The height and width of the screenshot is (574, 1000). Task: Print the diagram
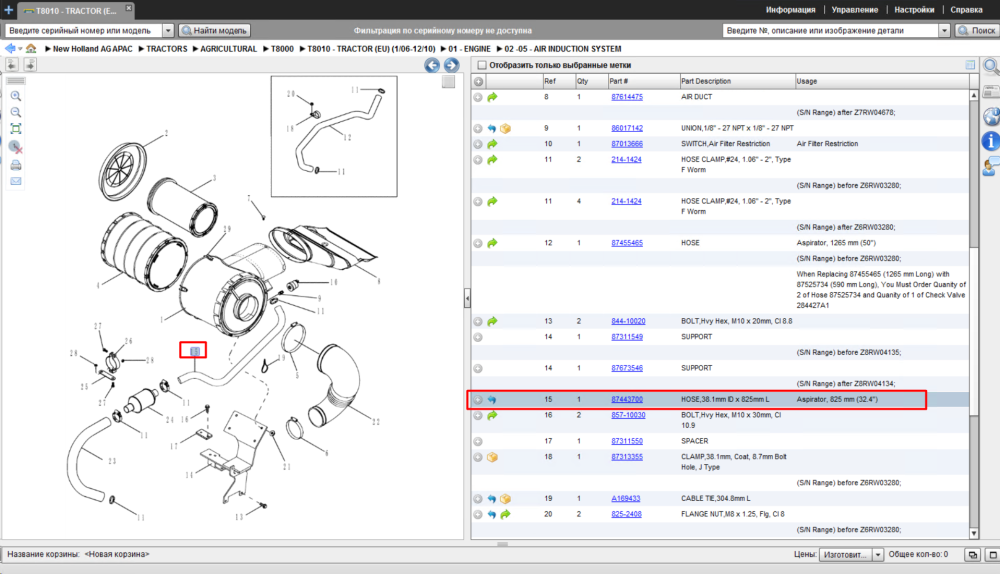[16, 165]
